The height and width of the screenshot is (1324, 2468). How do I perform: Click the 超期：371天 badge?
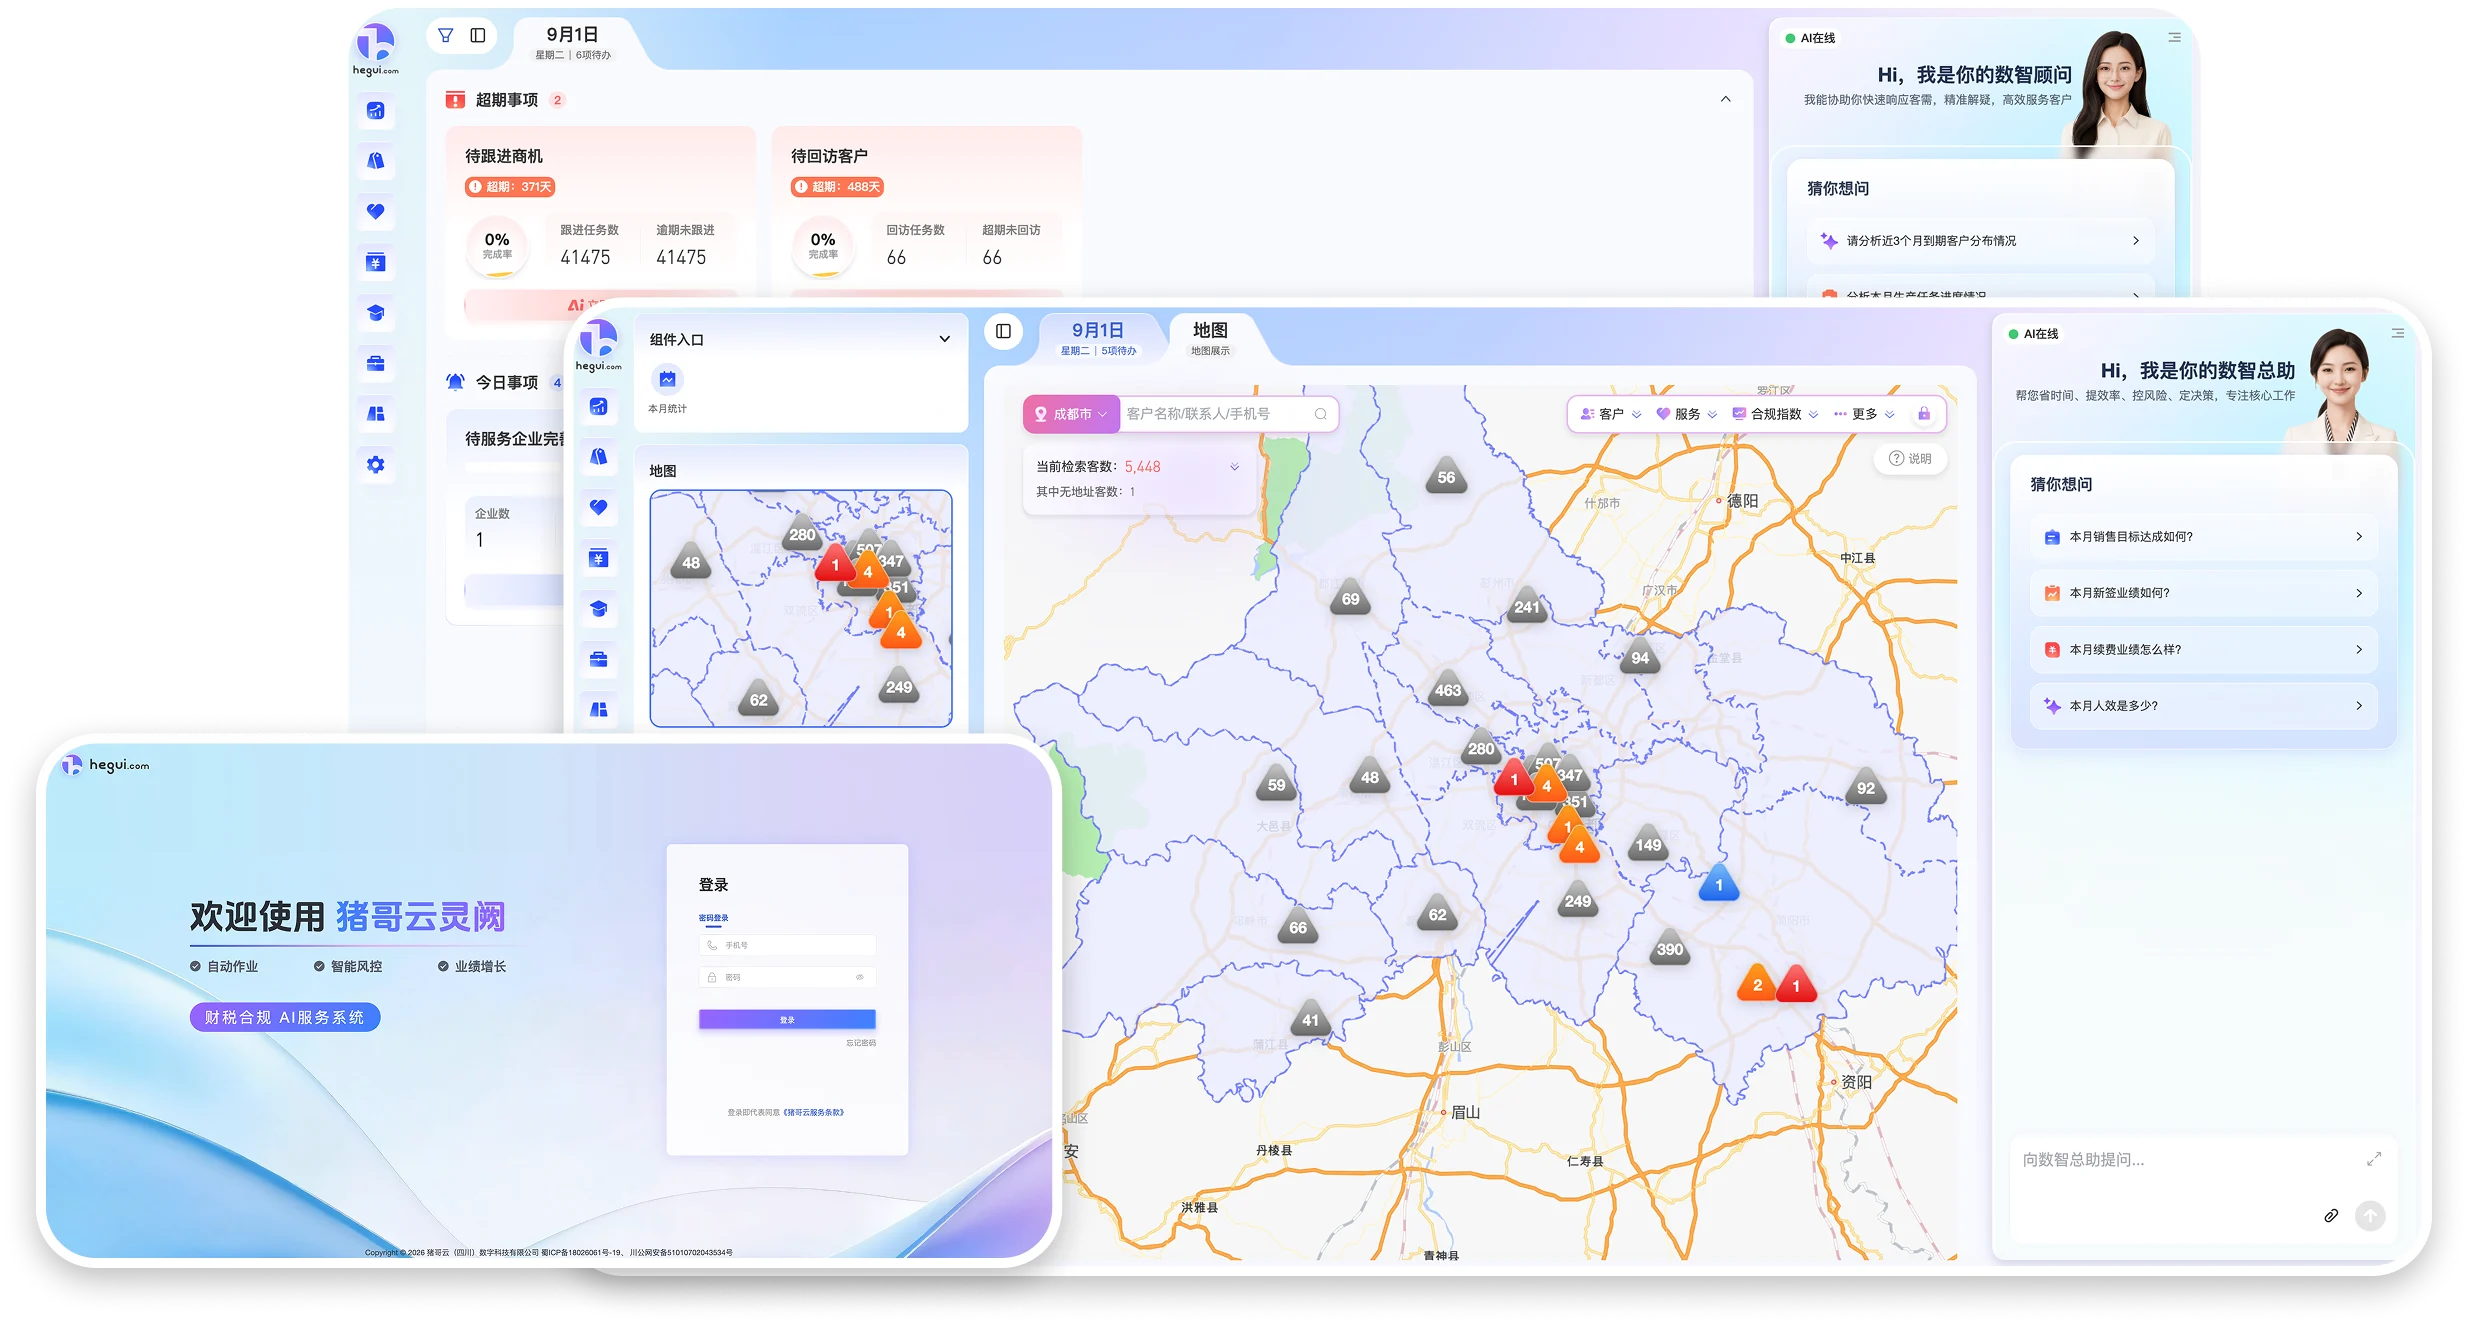[510, 187]
